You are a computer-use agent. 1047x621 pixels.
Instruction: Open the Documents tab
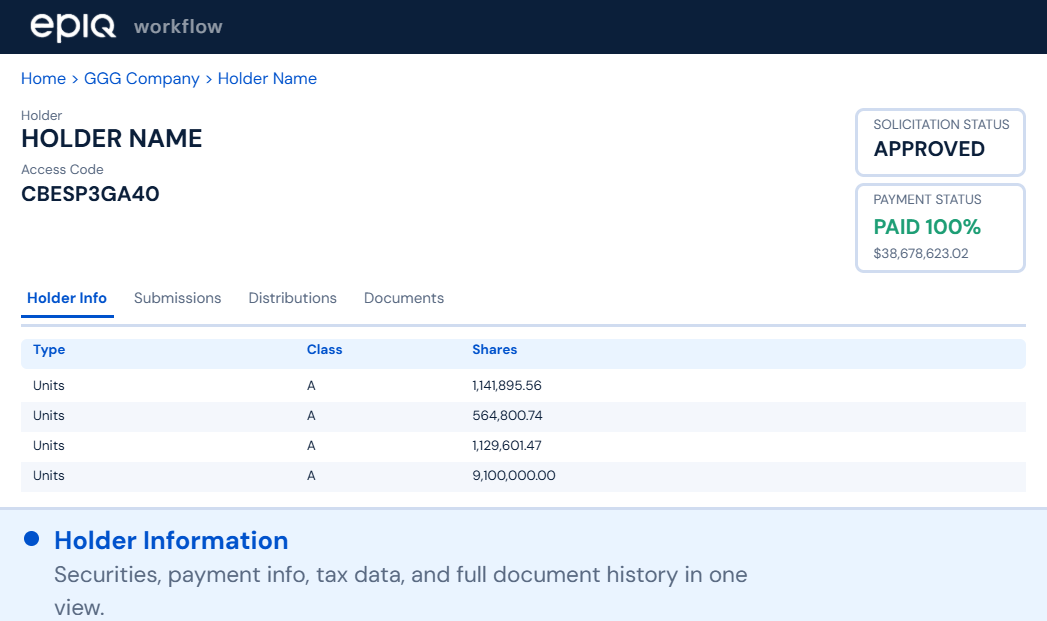coord(404,298)
